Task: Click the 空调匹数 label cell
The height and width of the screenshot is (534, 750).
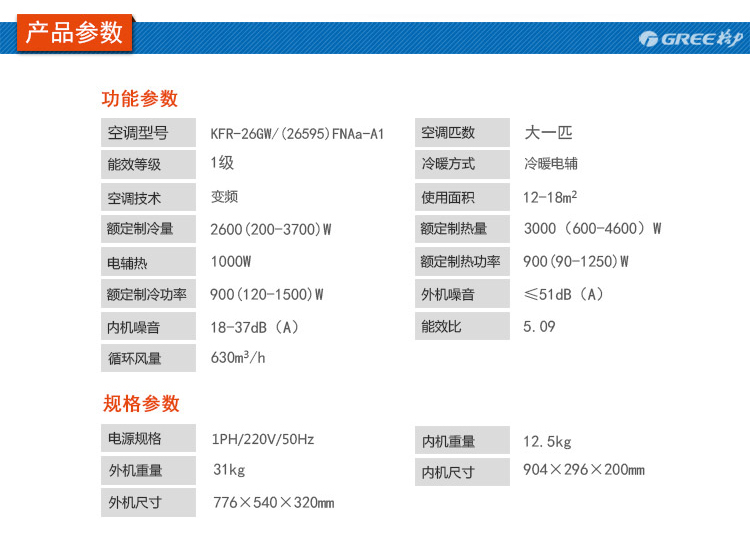Action: 462,133
